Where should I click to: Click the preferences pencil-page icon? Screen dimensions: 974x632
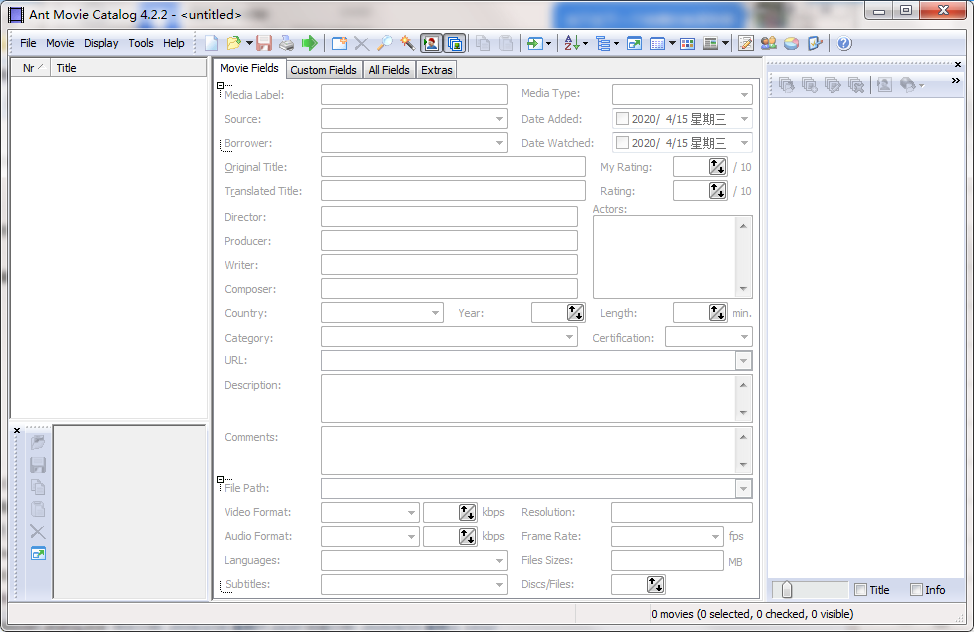[814, 44]
